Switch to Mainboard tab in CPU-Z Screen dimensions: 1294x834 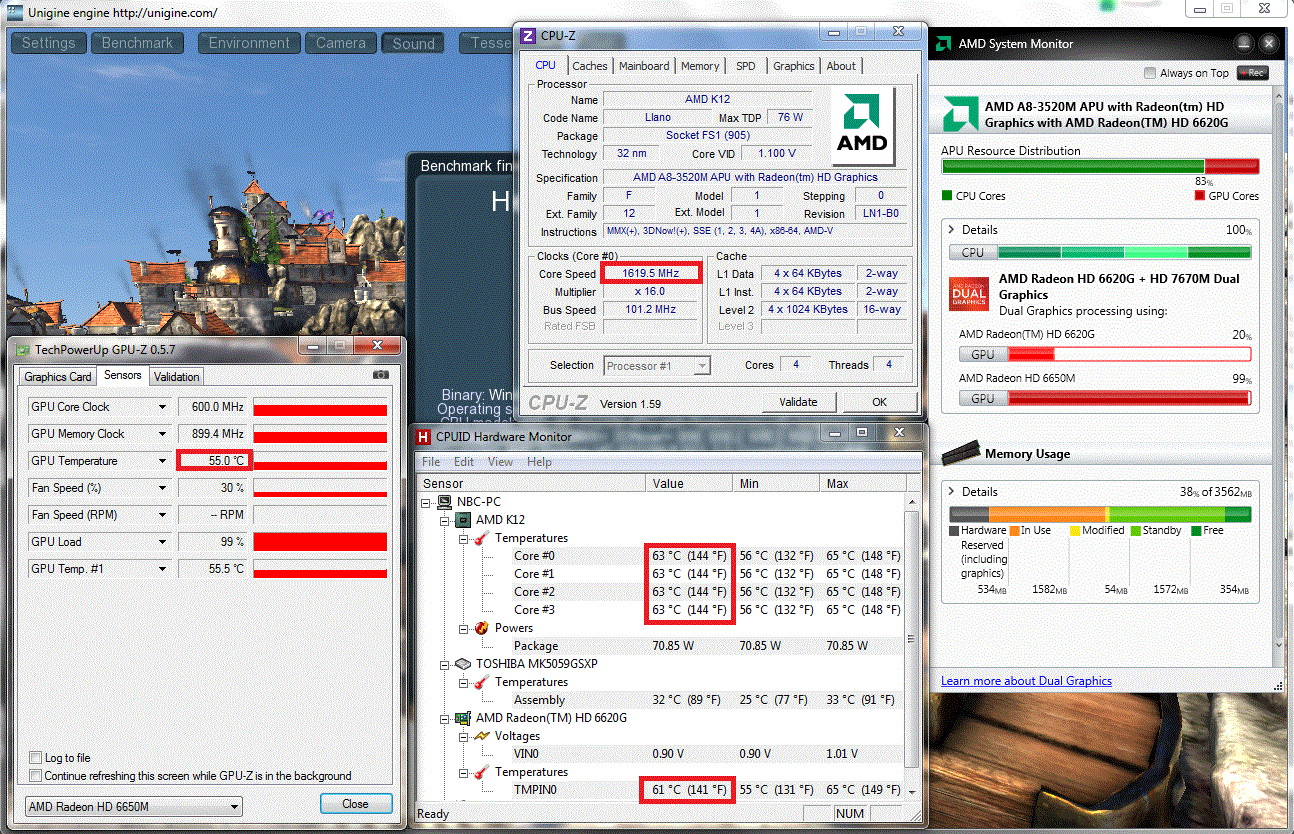coord(644,66)
